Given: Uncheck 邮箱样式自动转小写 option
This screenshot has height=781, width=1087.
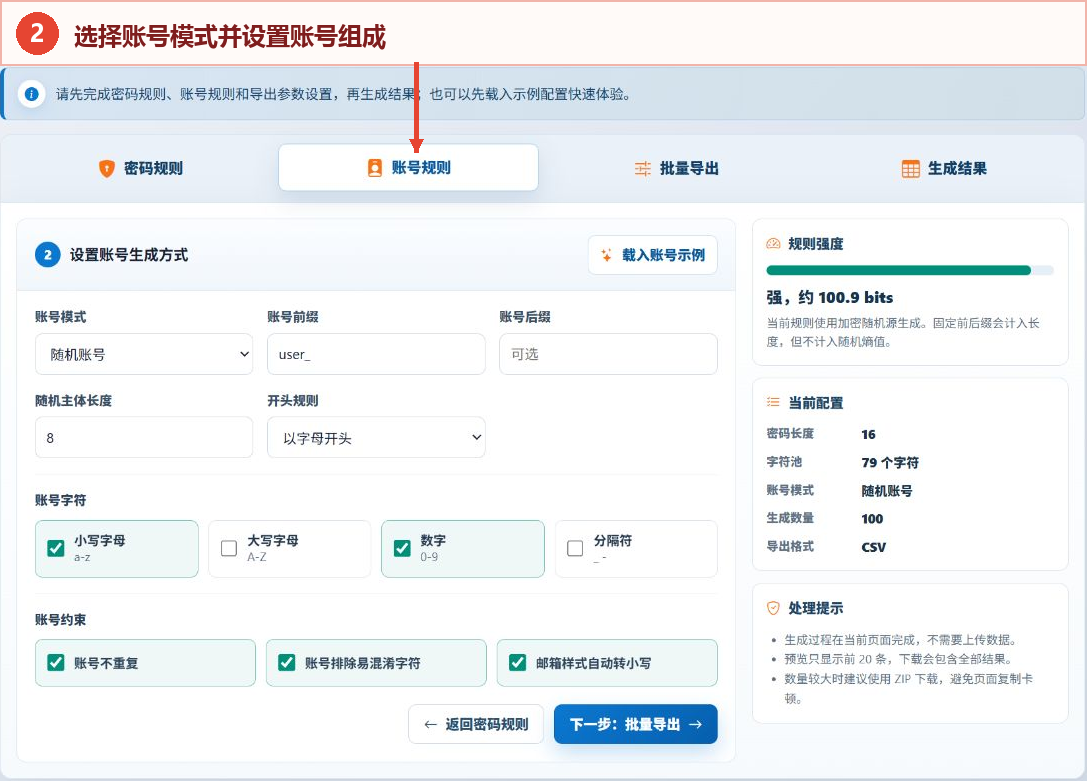Looking at the screenshot, I should coord(517,662).
